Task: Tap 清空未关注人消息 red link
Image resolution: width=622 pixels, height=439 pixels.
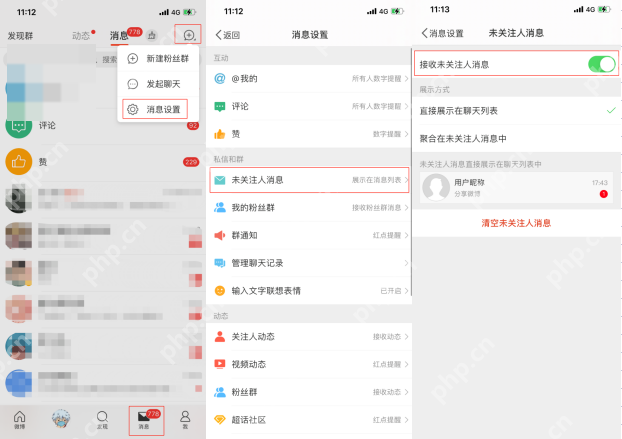Action: (x=516, y=223)
